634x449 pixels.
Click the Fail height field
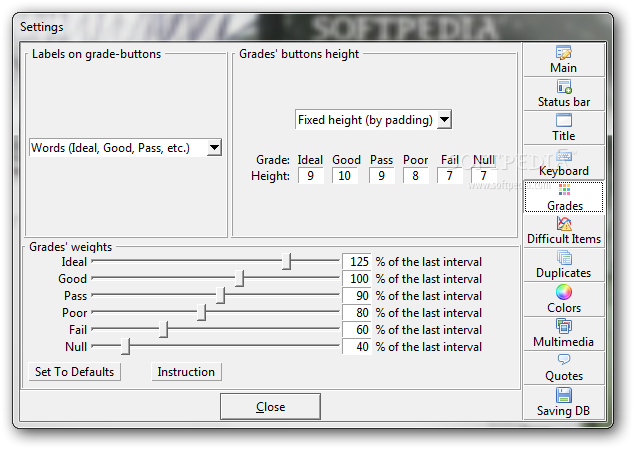click(450, 176)
